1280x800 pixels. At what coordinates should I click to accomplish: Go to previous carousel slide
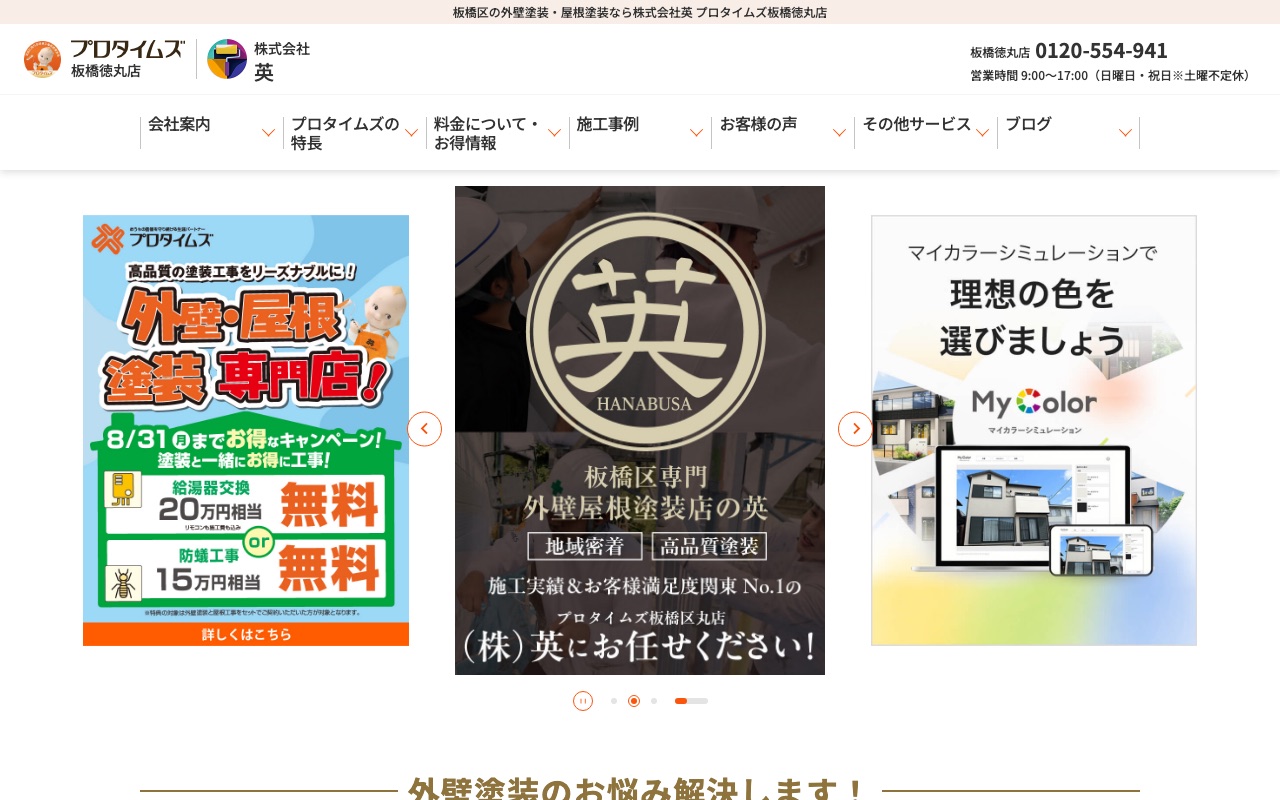click(x=424, y=429)
